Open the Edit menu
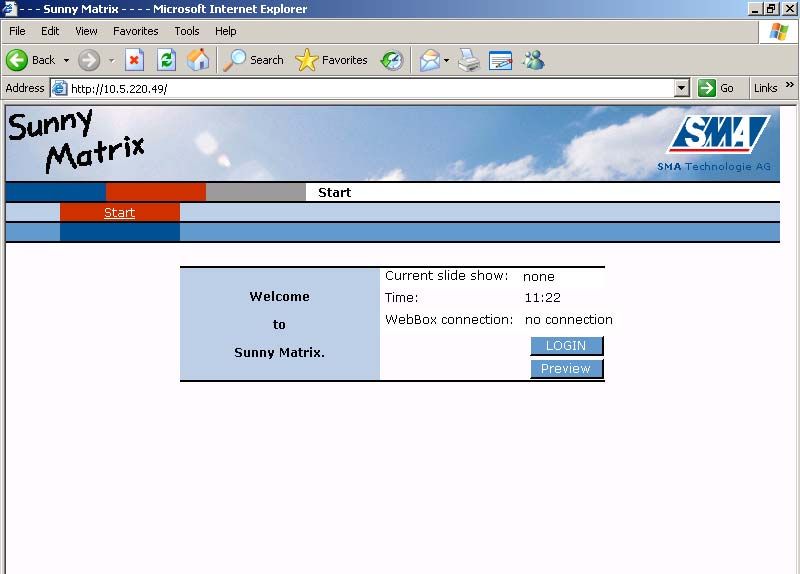The image size is (800, 574). pyautogui.click(x=50, y=31)
